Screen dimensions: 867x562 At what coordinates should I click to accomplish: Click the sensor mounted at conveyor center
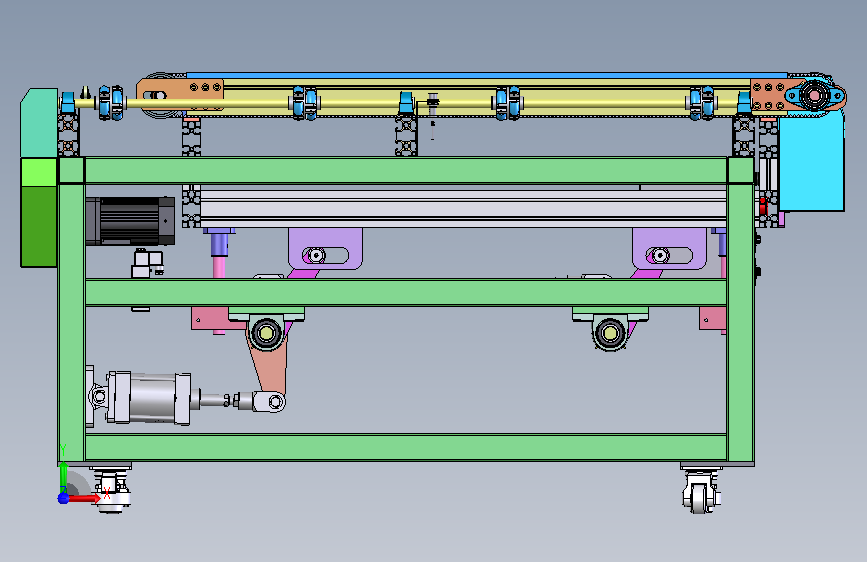click(432, 106)
